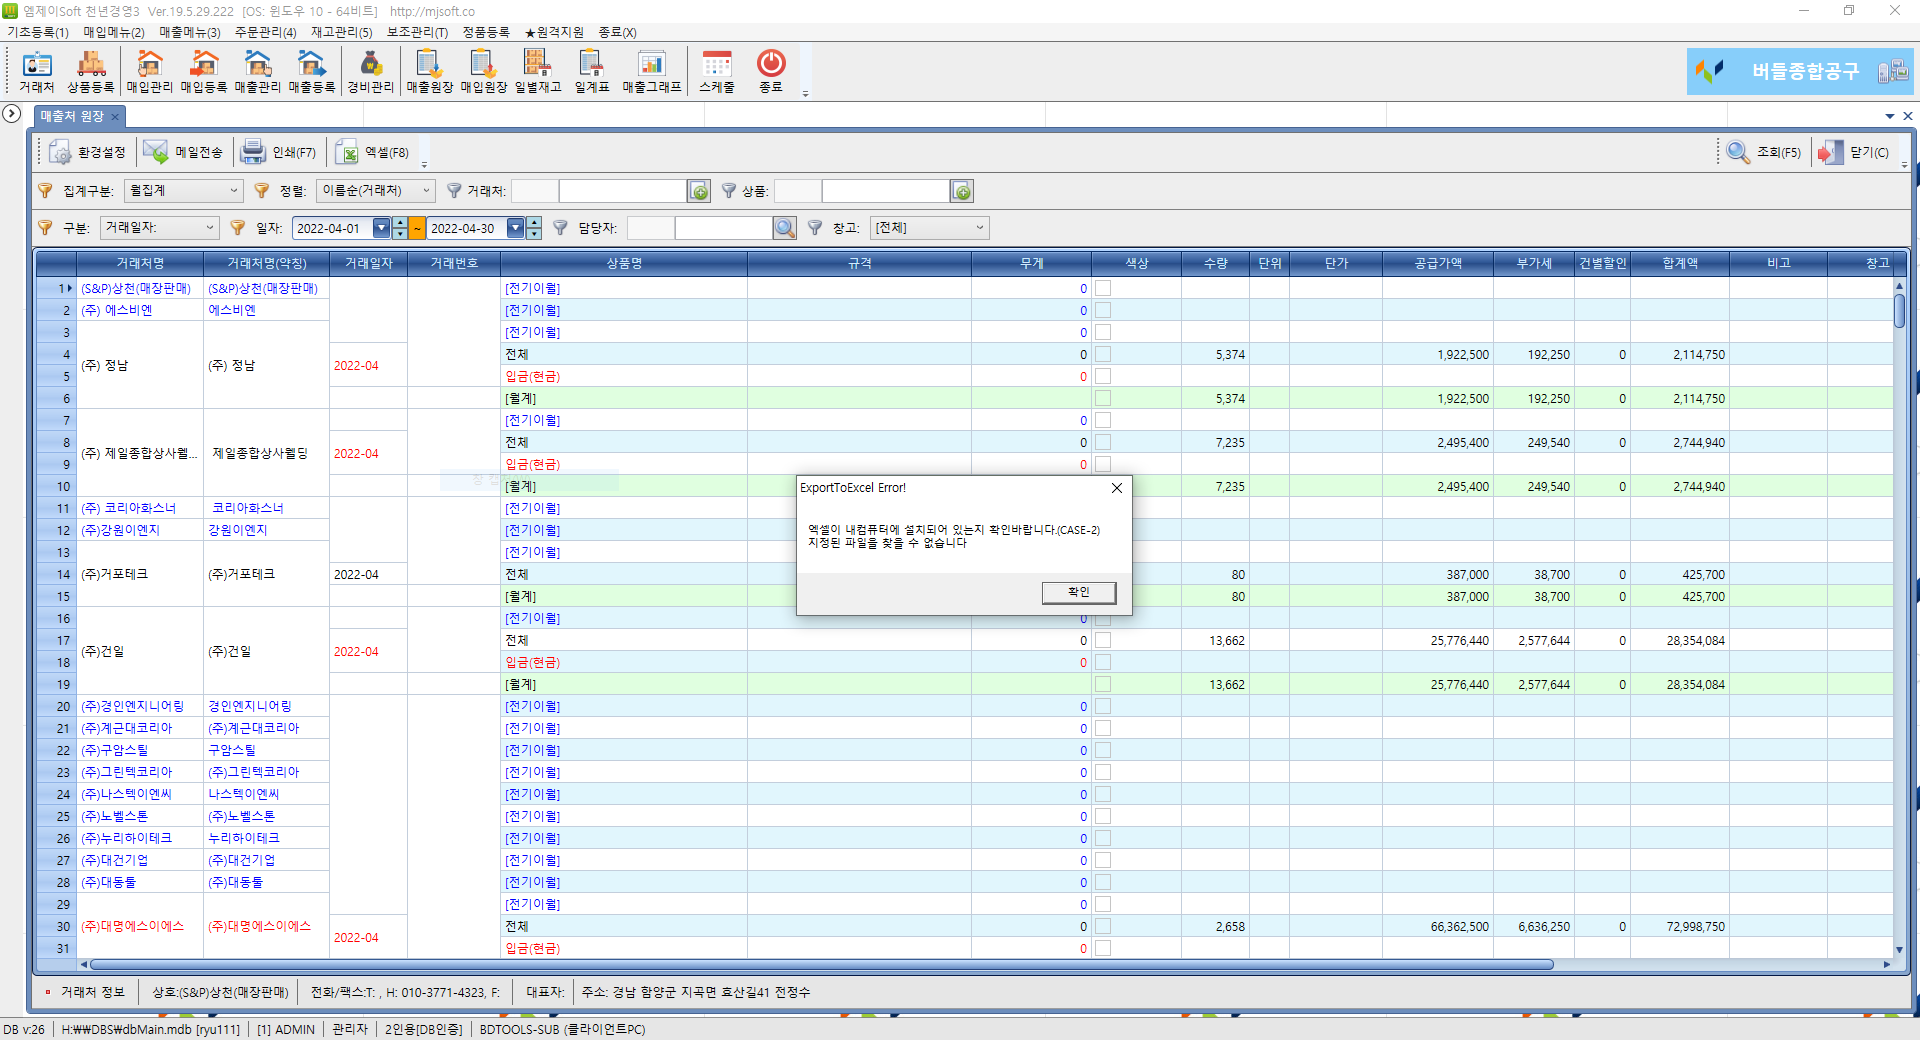Viewport: 1920px width, 1040px height.
Task: Open the 일별재고 toolbar icon
Action: (x=538, y=72)
